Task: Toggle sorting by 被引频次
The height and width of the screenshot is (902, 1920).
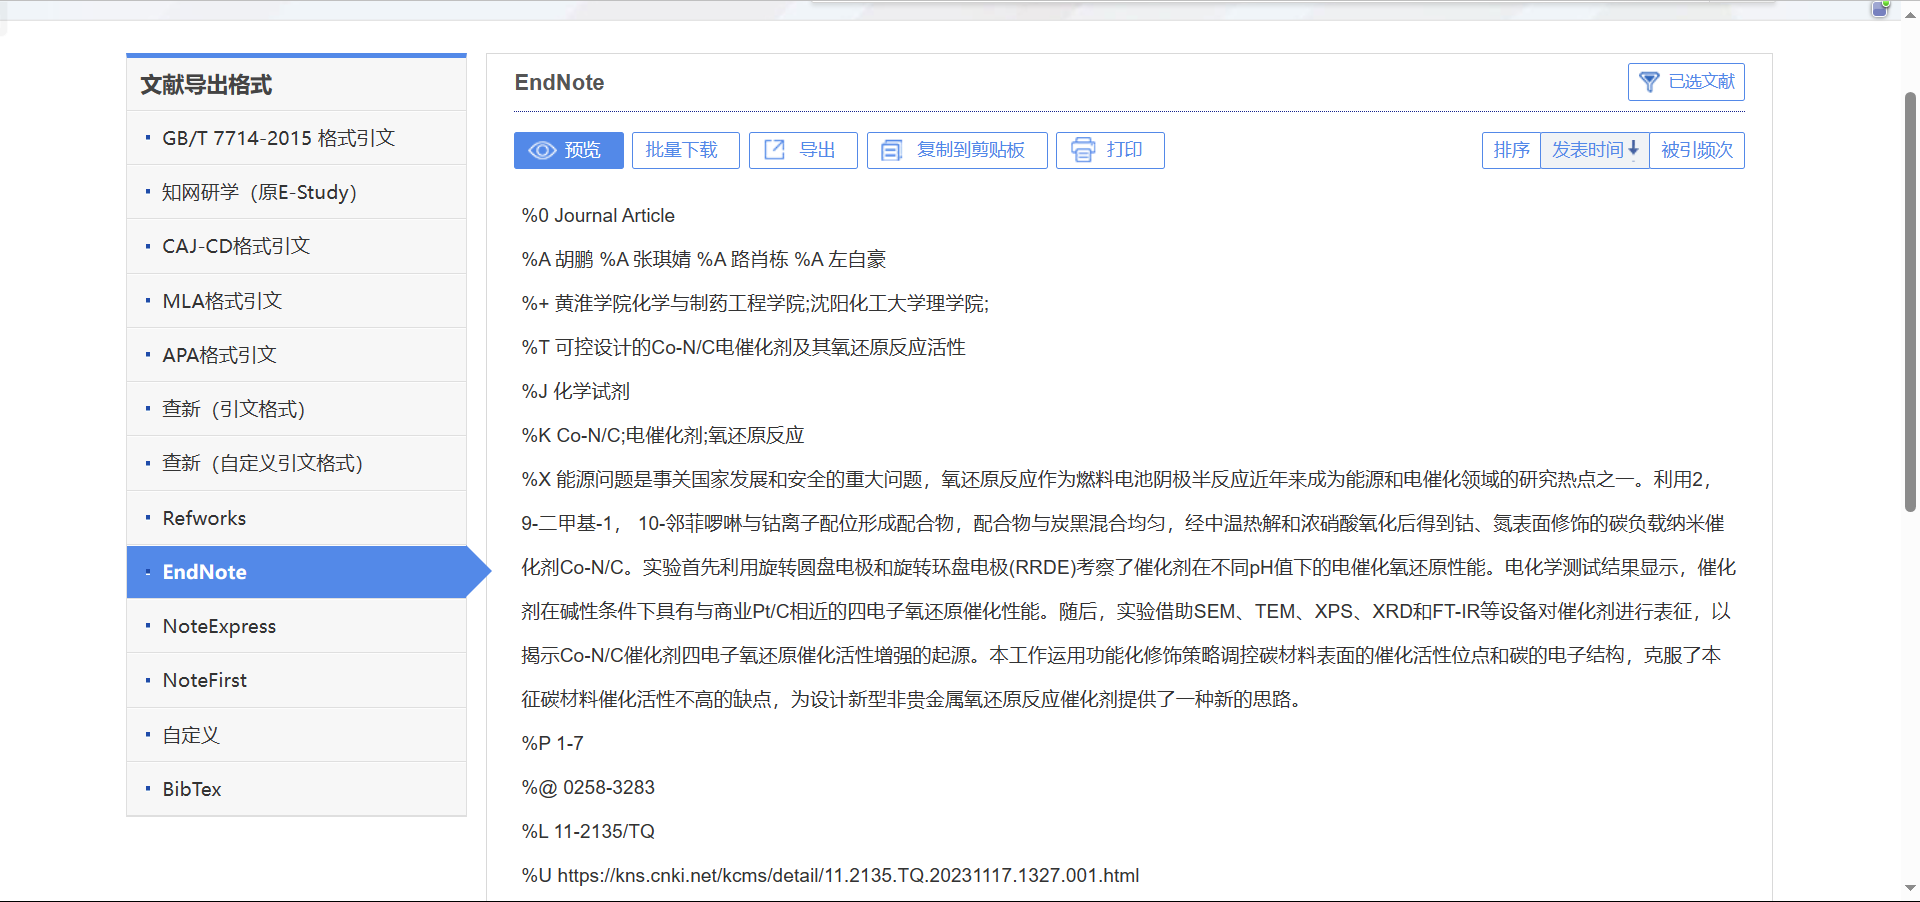Action: (1696, 150)
